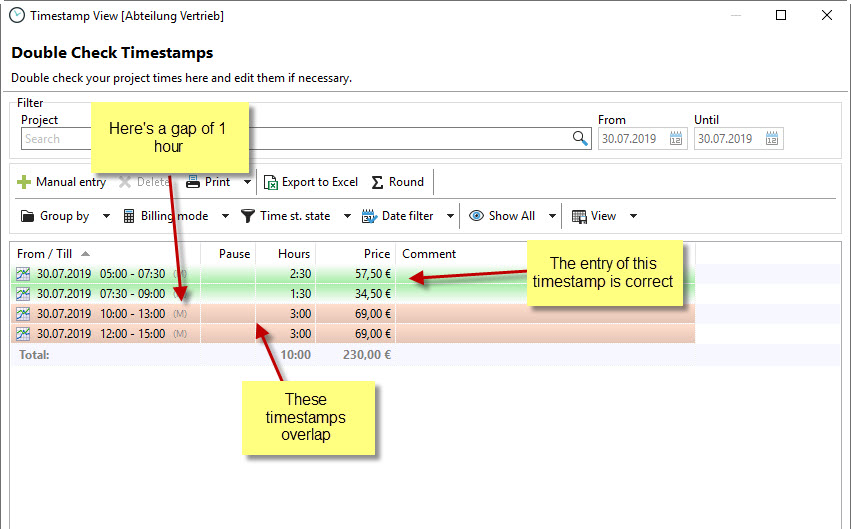Click the eye Show All icon

[476, 216]
